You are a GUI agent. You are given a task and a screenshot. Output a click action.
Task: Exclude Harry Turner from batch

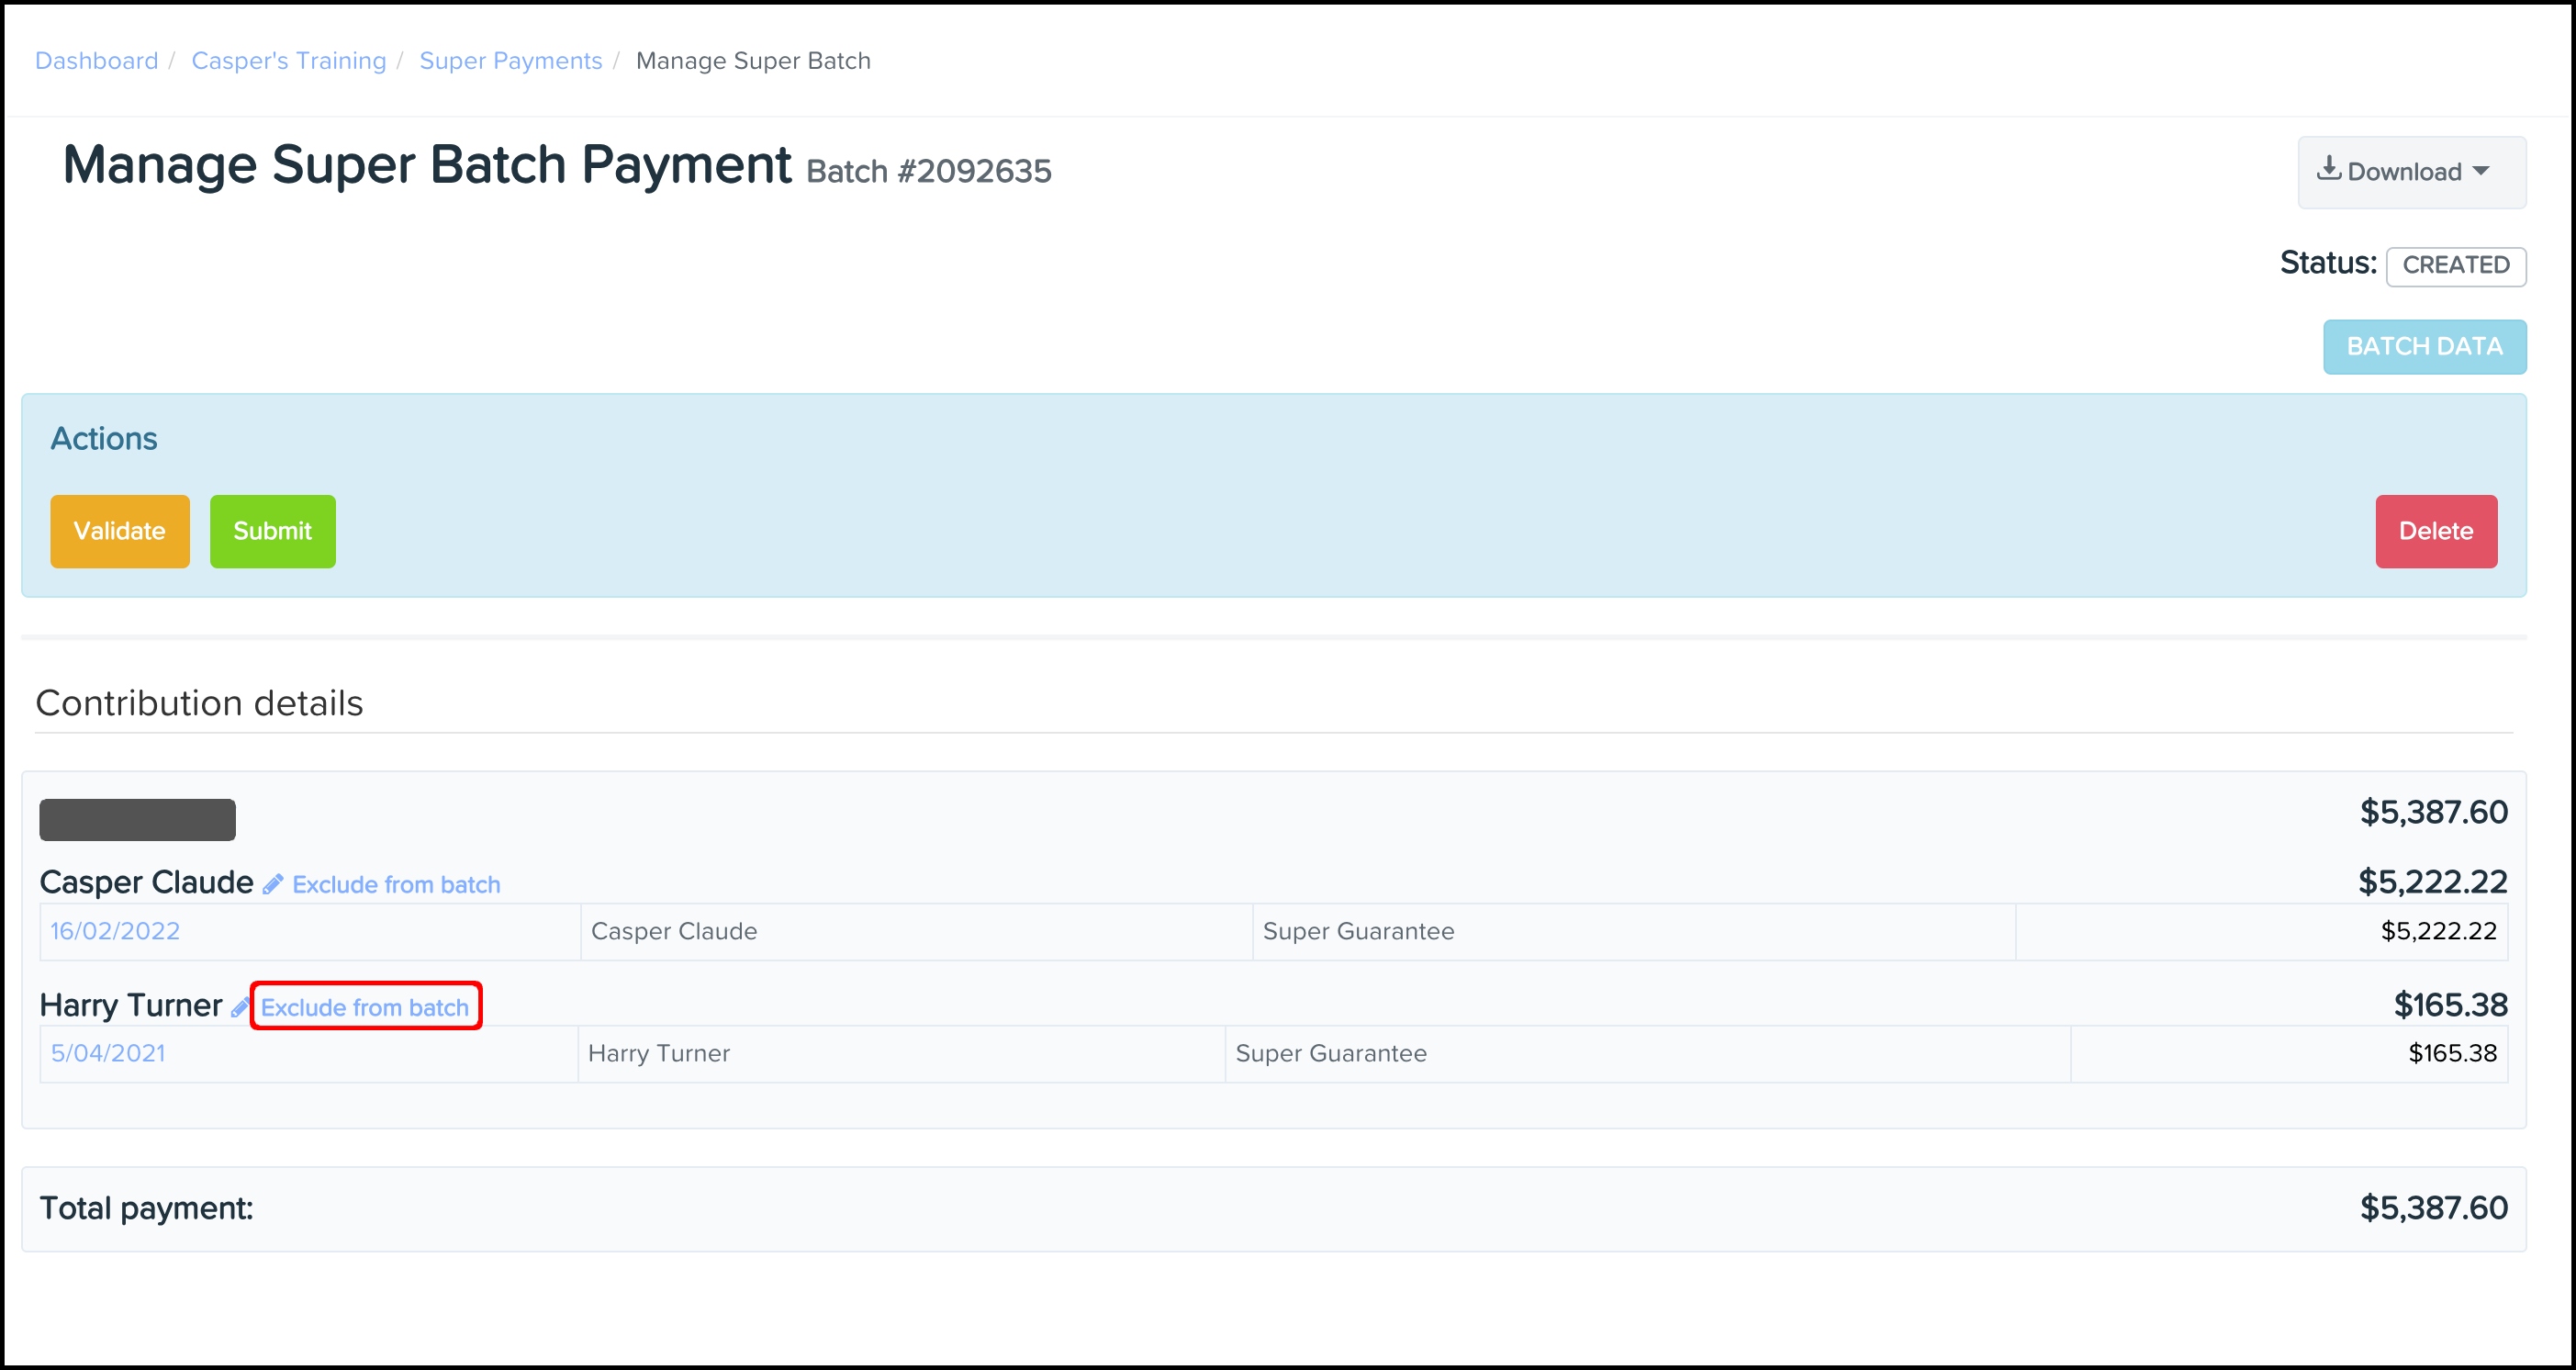pos(365,1007)
